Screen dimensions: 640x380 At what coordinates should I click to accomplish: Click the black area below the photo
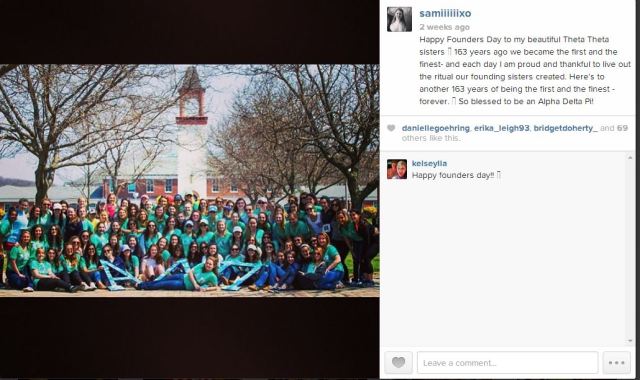point(189,337)
